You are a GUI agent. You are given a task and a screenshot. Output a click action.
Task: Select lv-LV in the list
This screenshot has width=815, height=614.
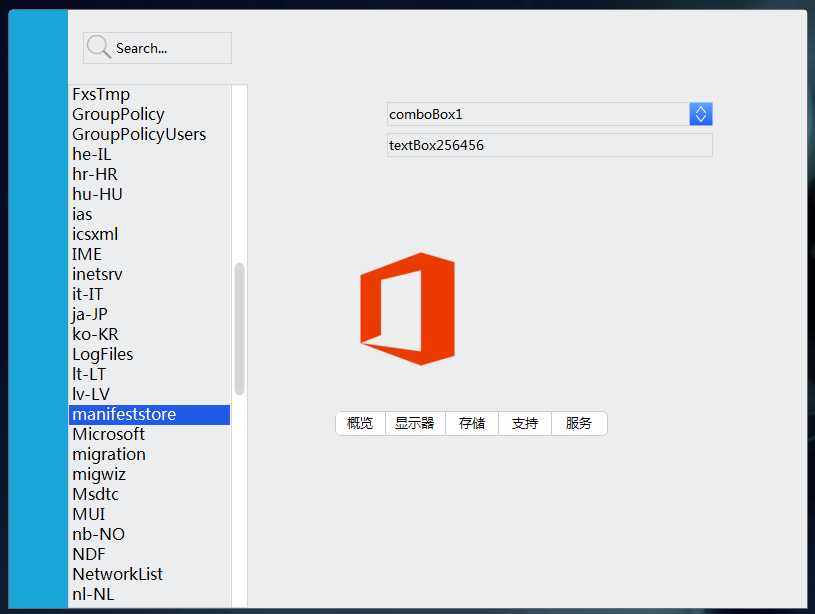coord(149,395)
